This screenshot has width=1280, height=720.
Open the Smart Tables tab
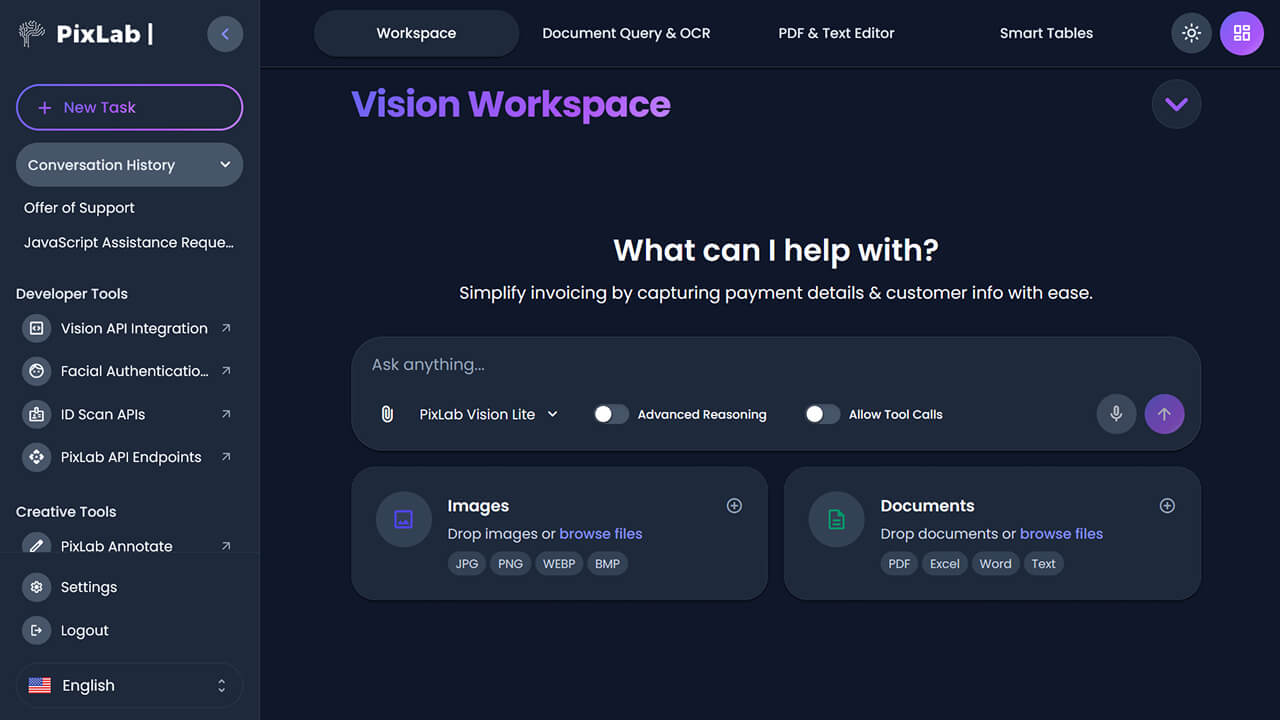coord(1046,33)
